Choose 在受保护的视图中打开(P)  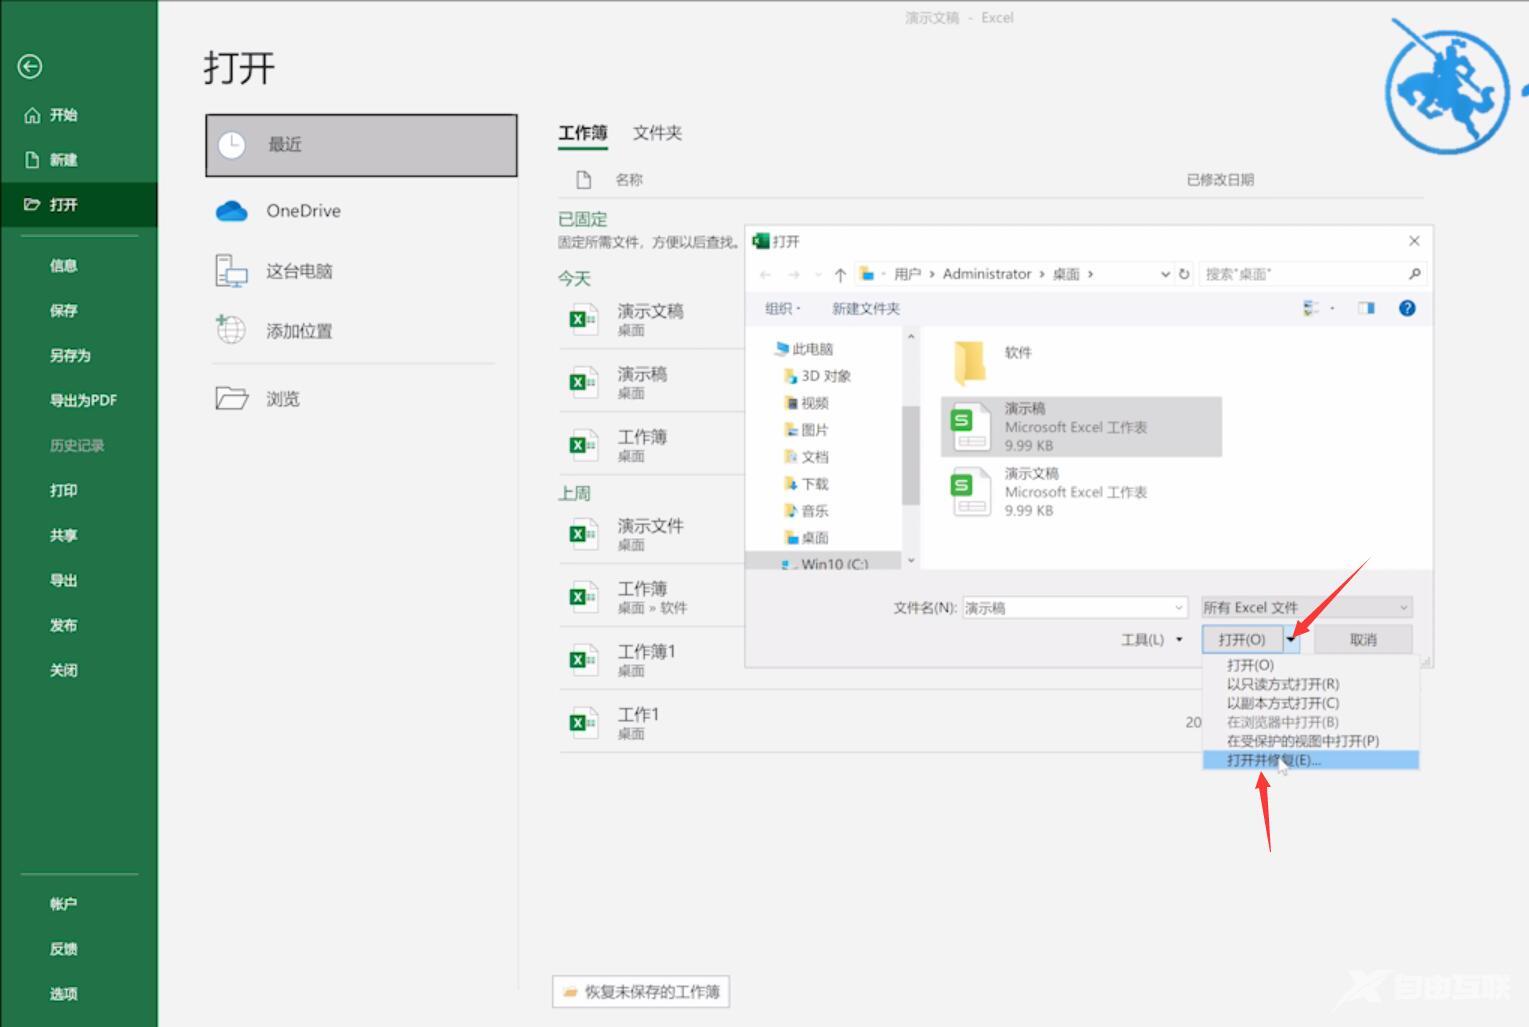coord(1311,741)
